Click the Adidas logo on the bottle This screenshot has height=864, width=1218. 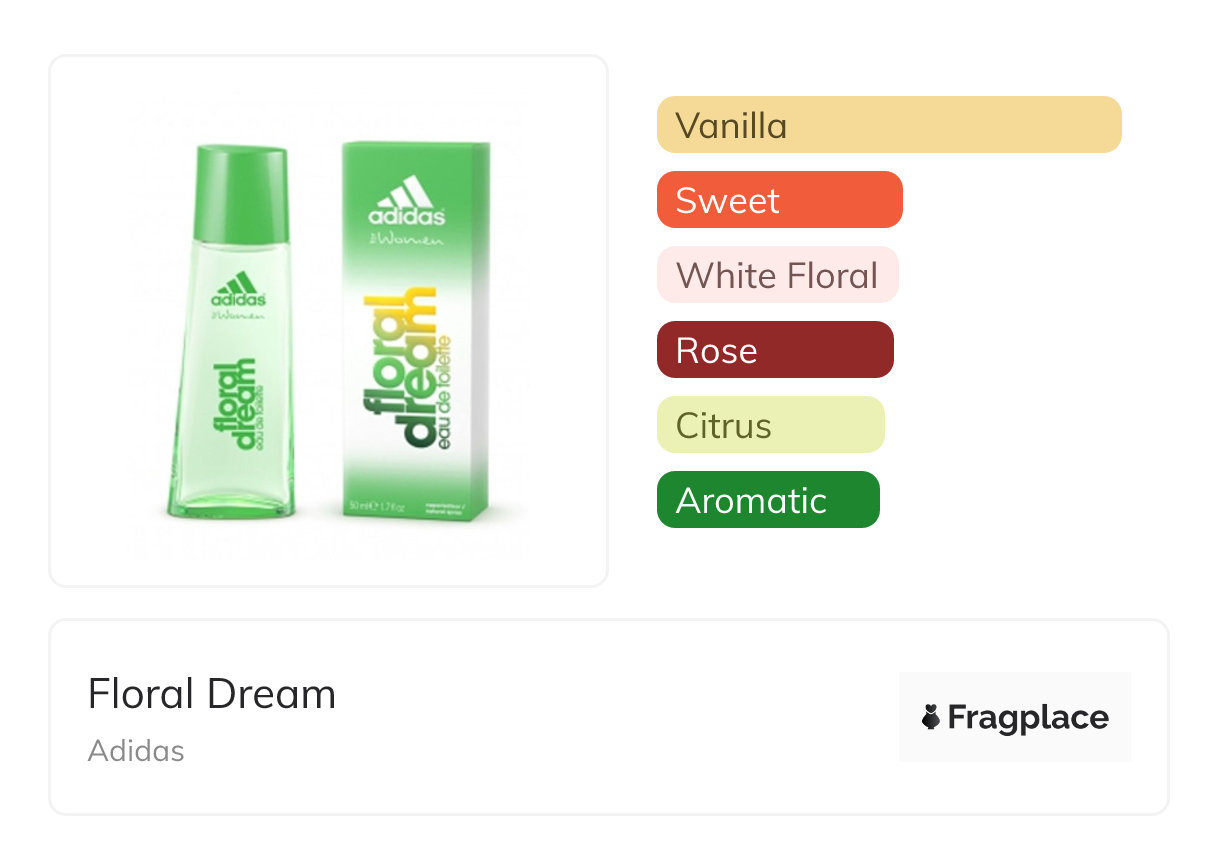pyautogui.click(x=238, y=290)
